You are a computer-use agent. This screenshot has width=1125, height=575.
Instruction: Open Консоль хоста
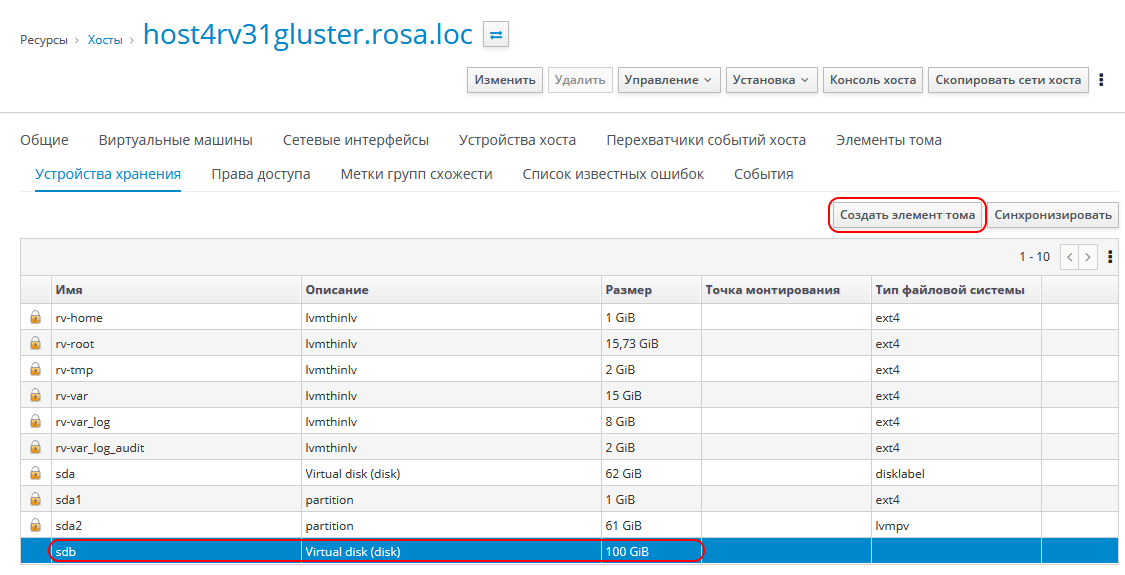873,80
